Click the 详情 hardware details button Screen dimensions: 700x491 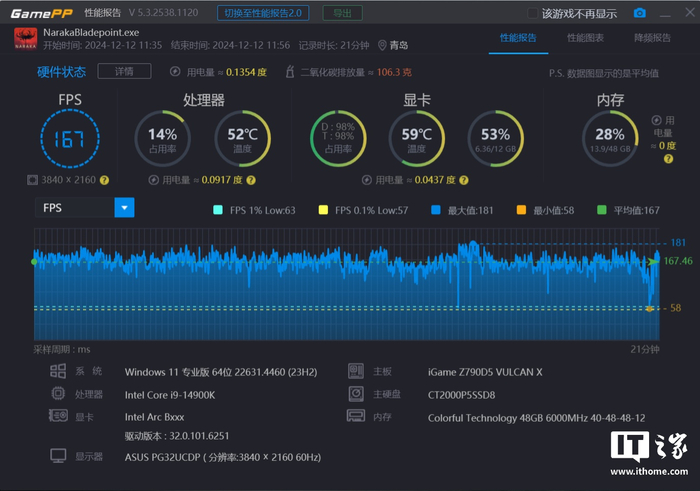pos(124,71)
